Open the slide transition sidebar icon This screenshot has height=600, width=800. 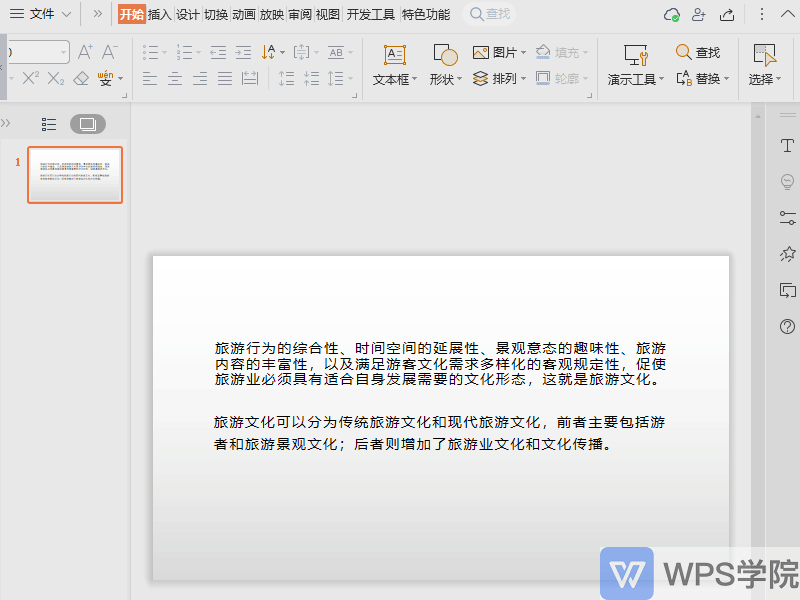(787, 290)
